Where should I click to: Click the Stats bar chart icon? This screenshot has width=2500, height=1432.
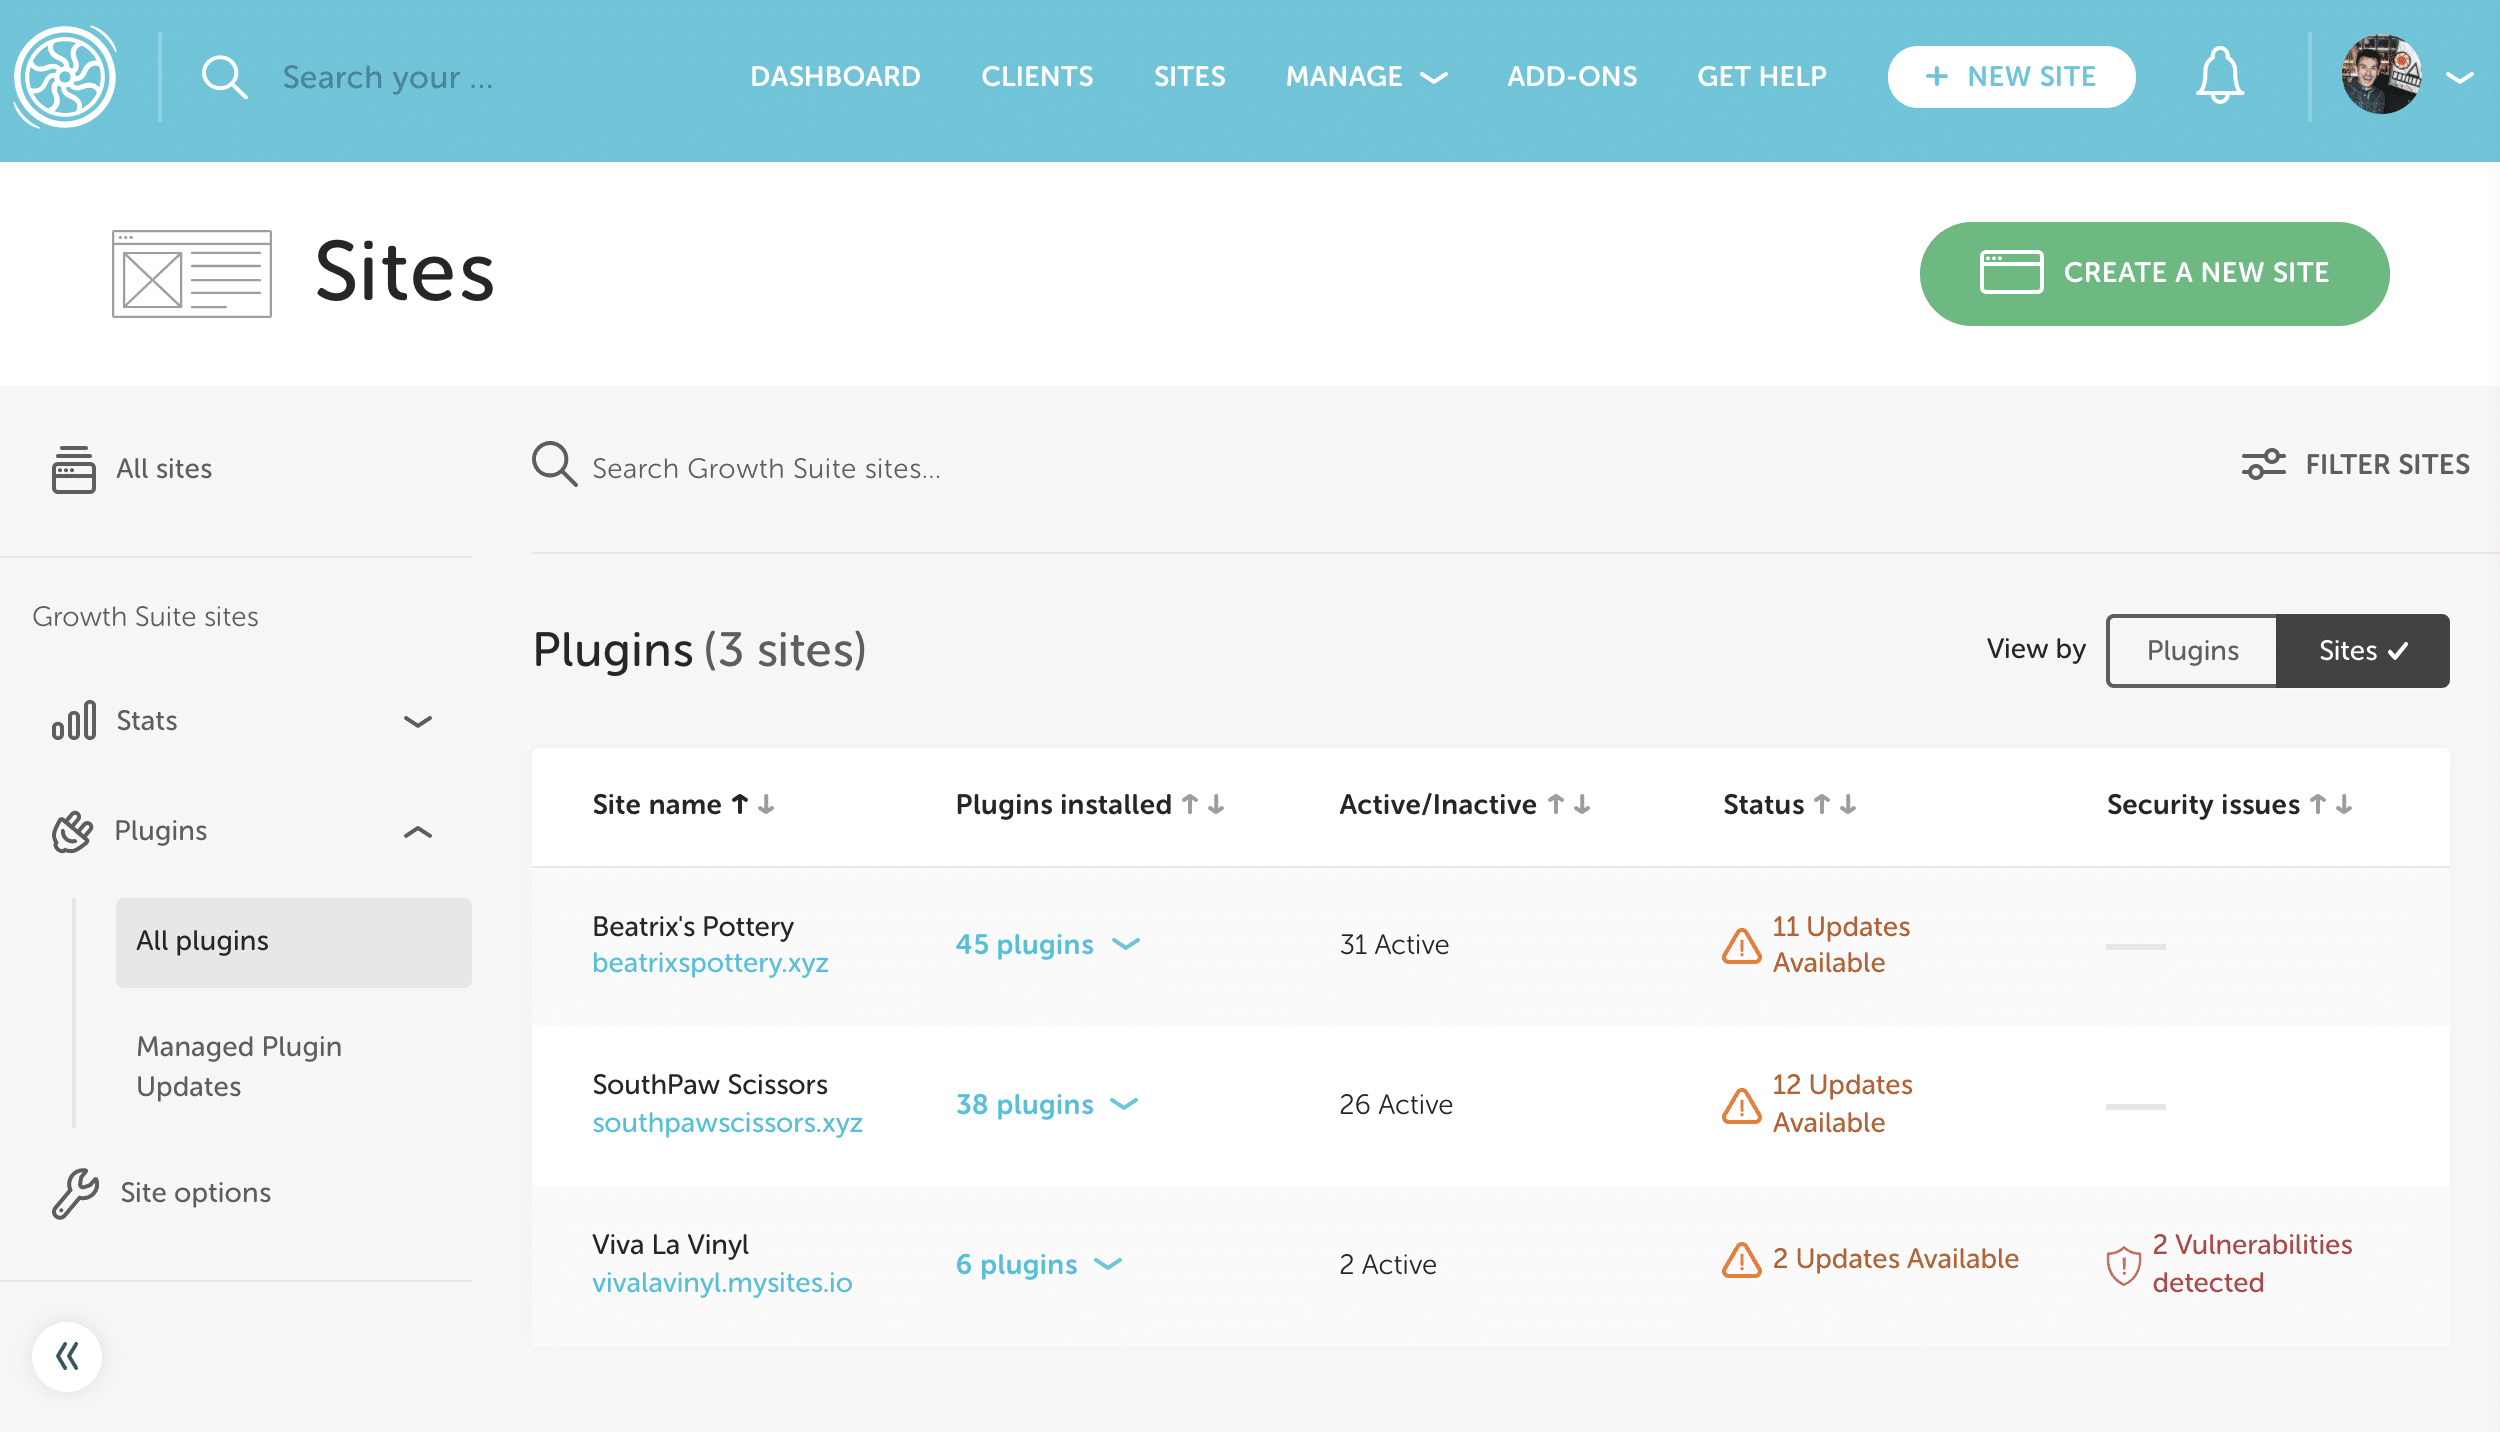(73, 720)
